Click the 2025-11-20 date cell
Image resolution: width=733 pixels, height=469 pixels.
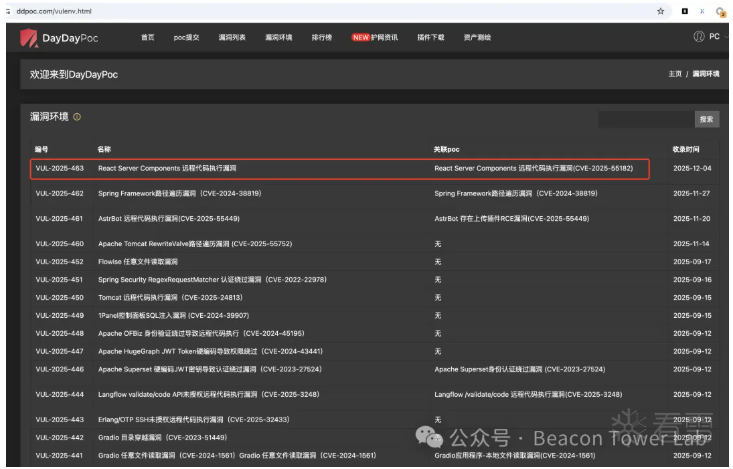(691, 219)
